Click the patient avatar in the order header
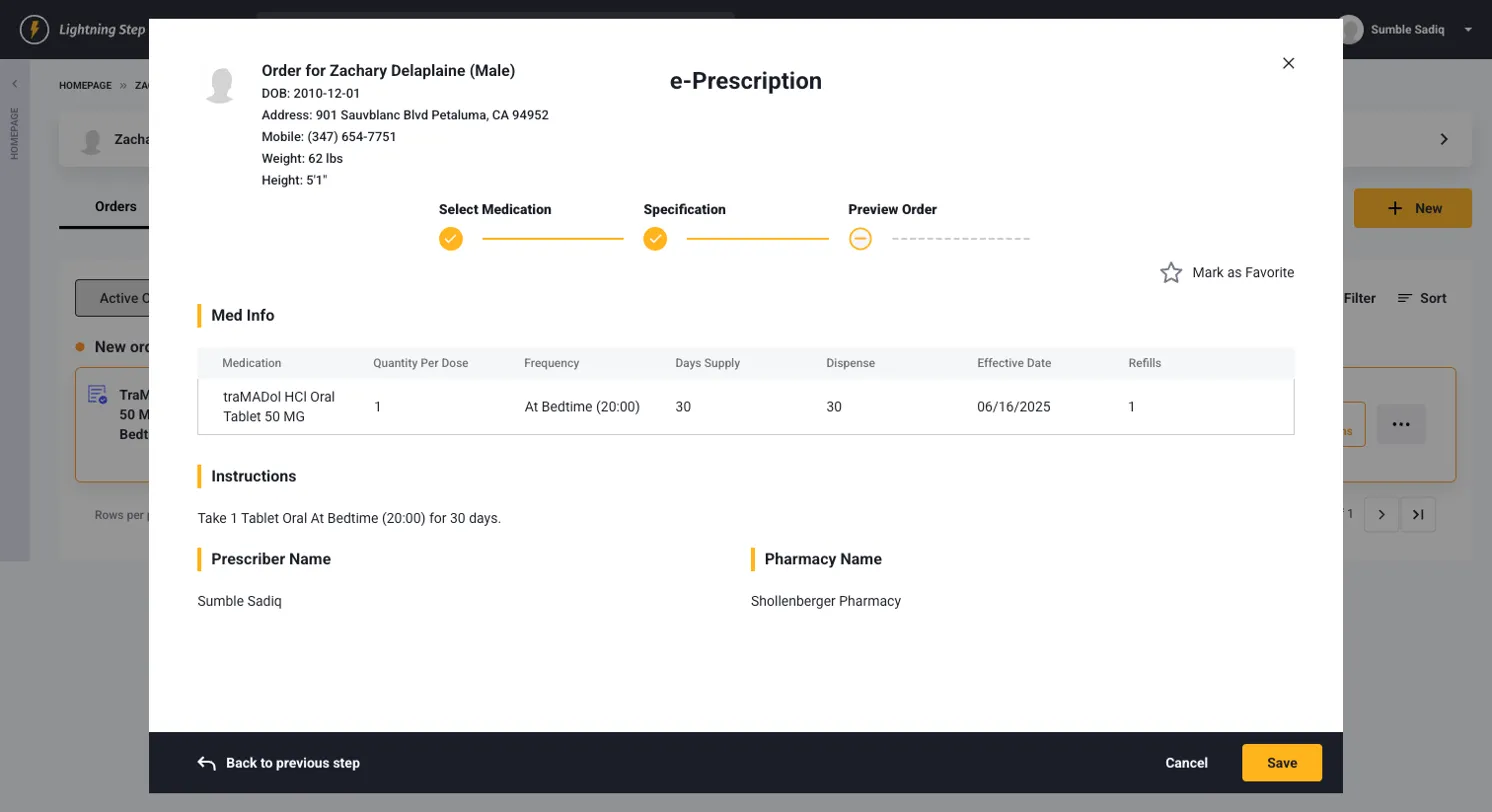 click(220, 86)
